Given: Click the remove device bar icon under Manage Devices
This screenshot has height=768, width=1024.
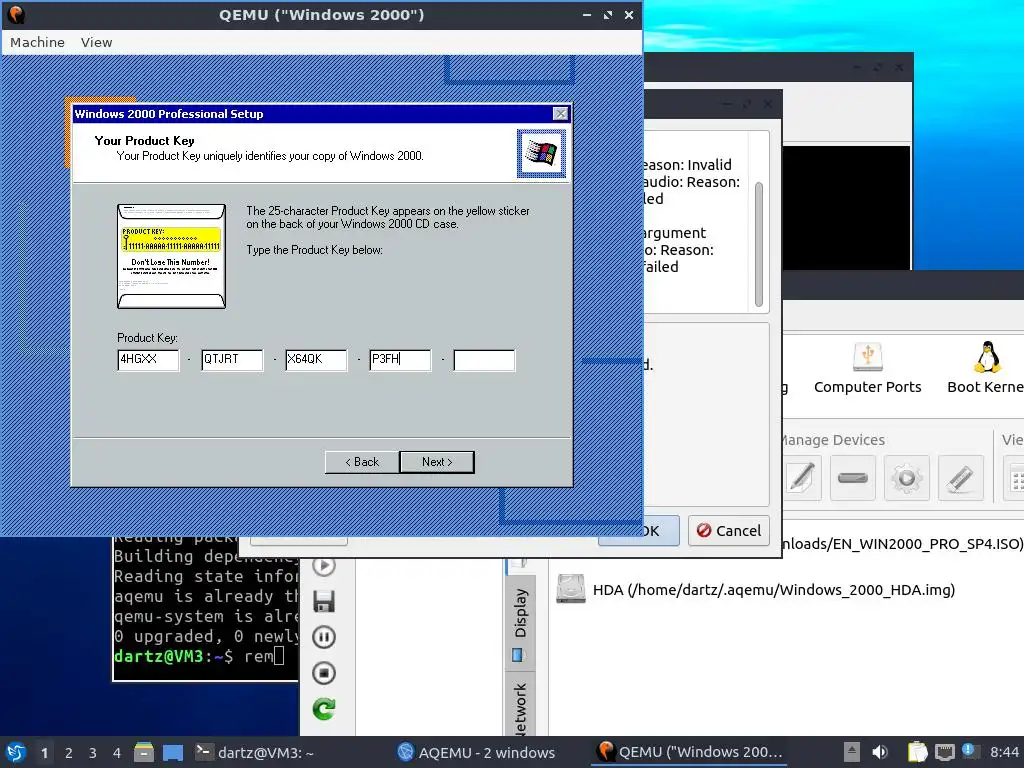Looking at the screenshot, I should (x=853, y=478).
